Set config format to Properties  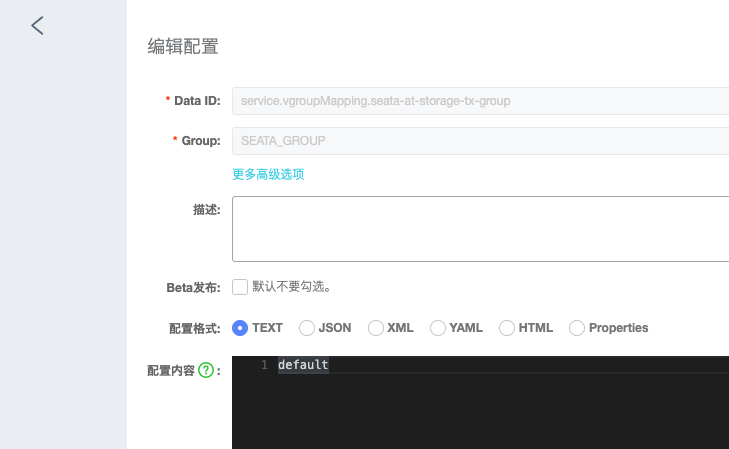click(577, 328)
